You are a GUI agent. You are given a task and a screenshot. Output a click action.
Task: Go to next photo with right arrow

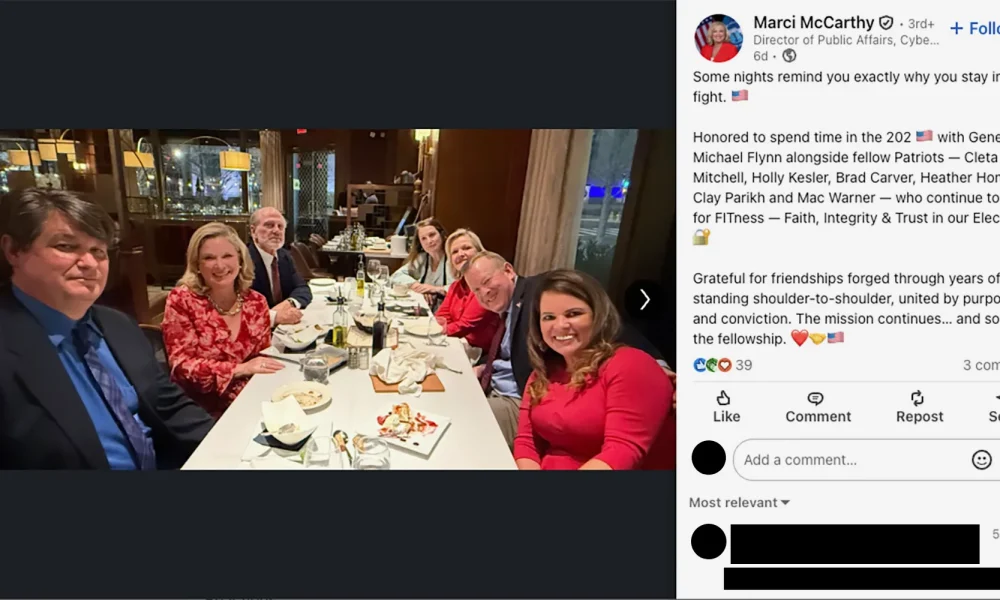[644, 299]
